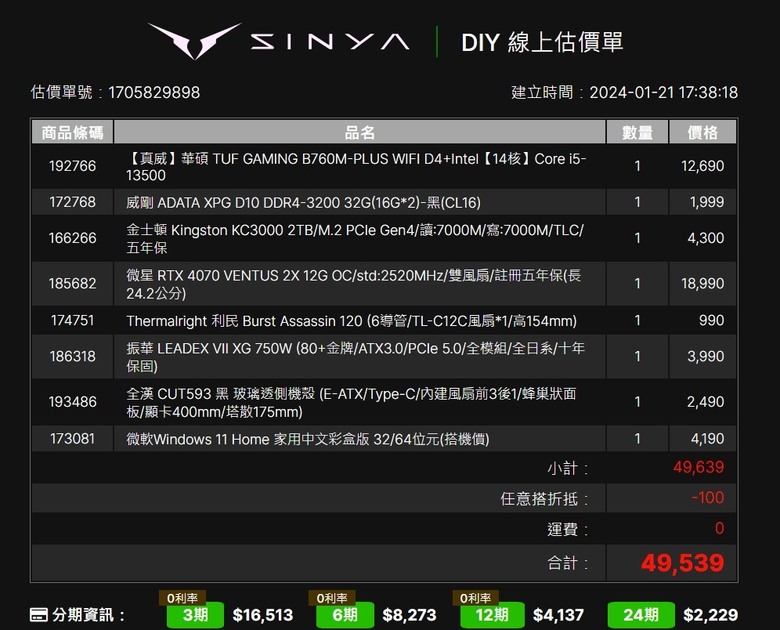Viewport: 780px width, 630px height.
Task: Click the 數量 column header
Action: (637, 132)
